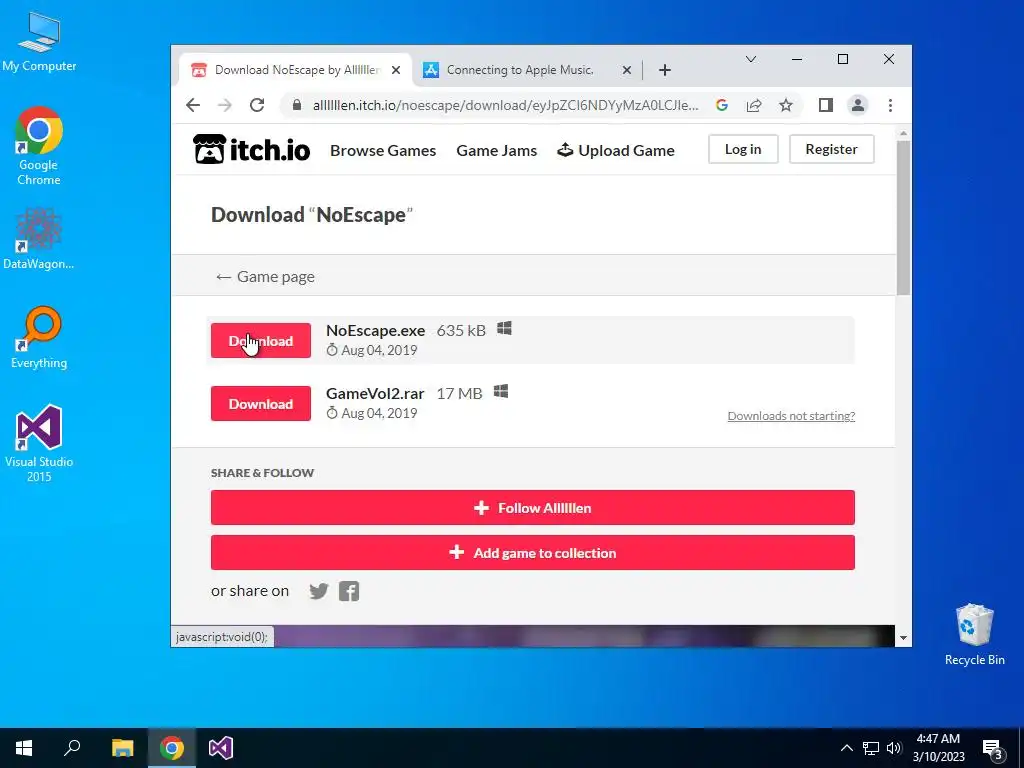Click the SHARE & FOLLOW heading
Viewport: 1024px width, 768px height.
(x=263, y=473)
